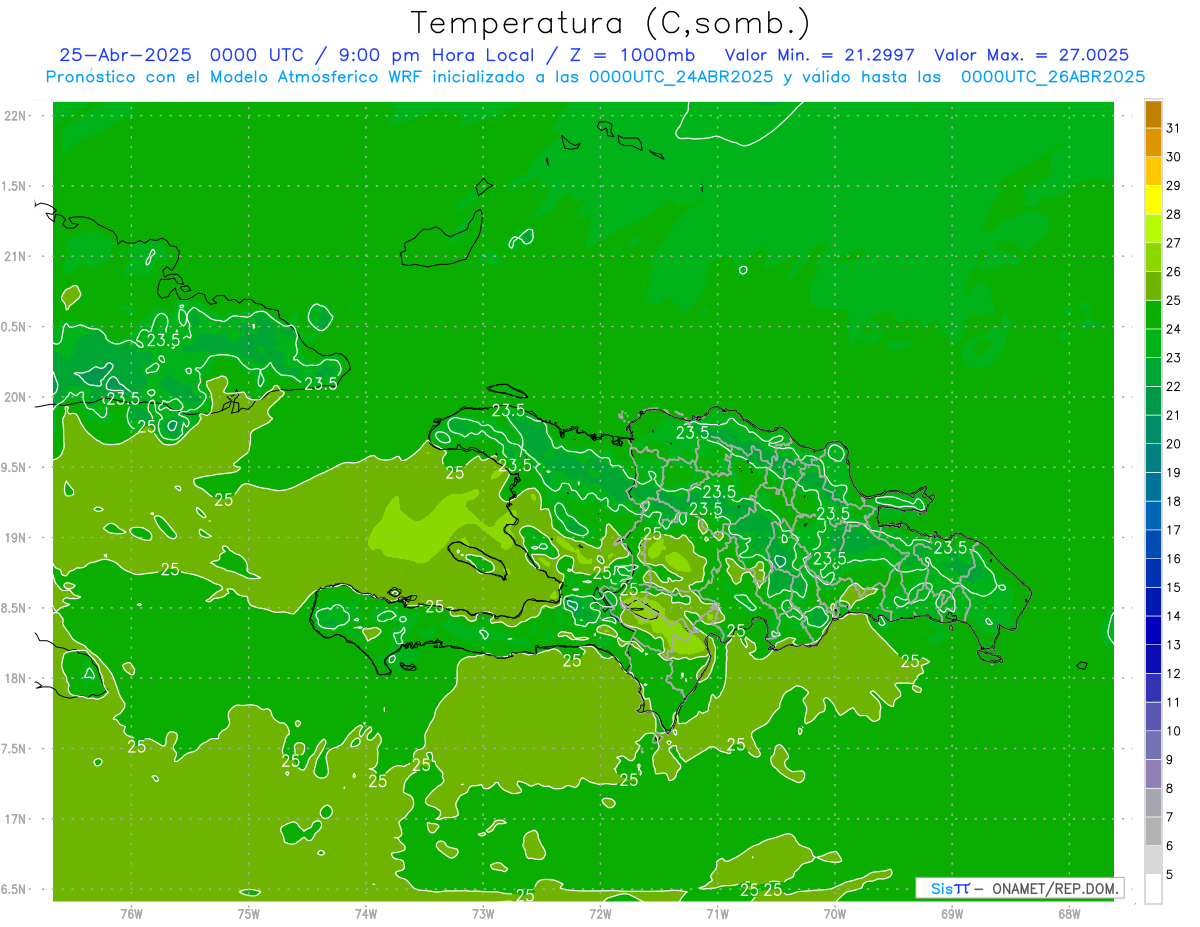Click the colorbar label "8"
Screen dimensions: 1200x927
[x=1170, y=788]
